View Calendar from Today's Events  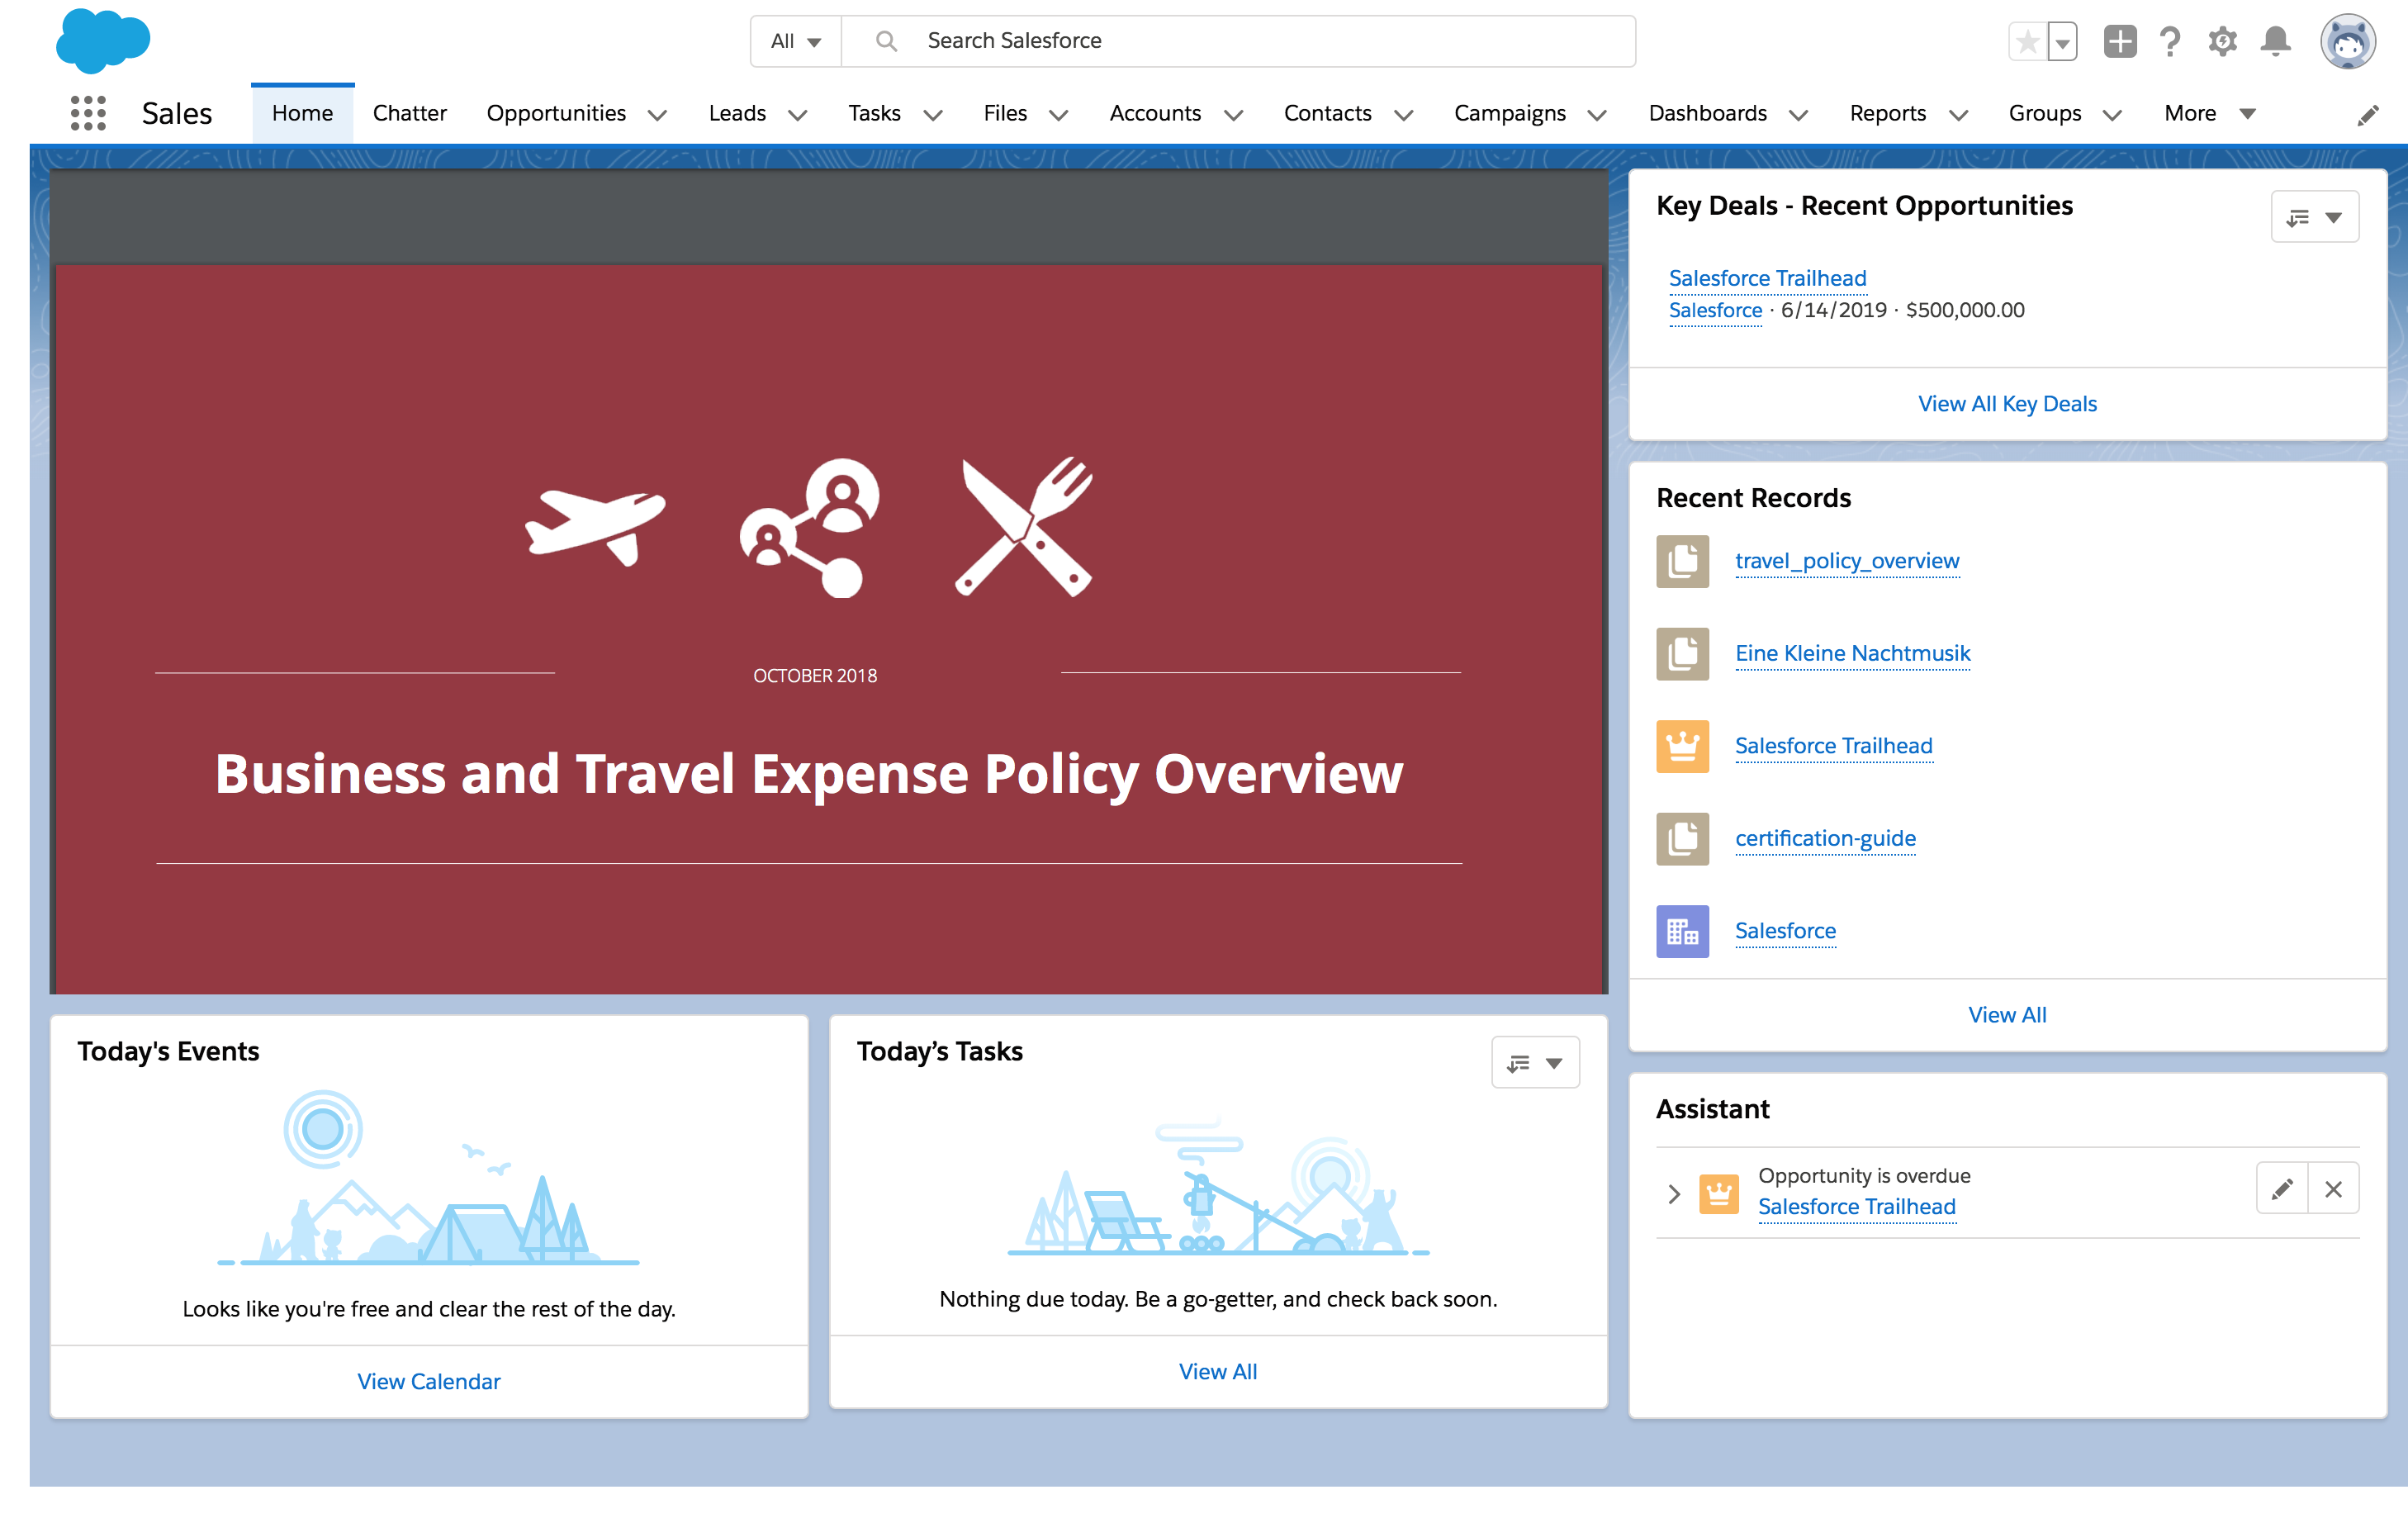click(429, 1381)
